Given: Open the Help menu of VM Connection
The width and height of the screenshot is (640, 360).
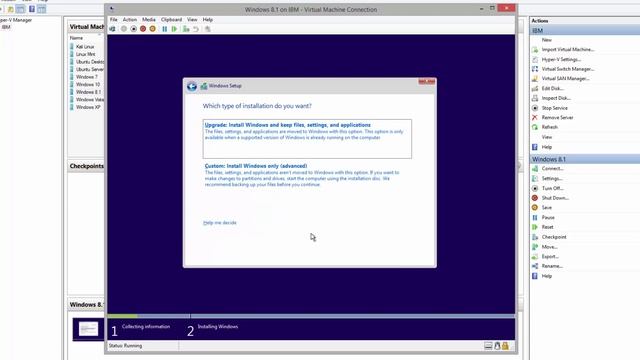Looking at the screenshot, I should (x=208, y=20).
